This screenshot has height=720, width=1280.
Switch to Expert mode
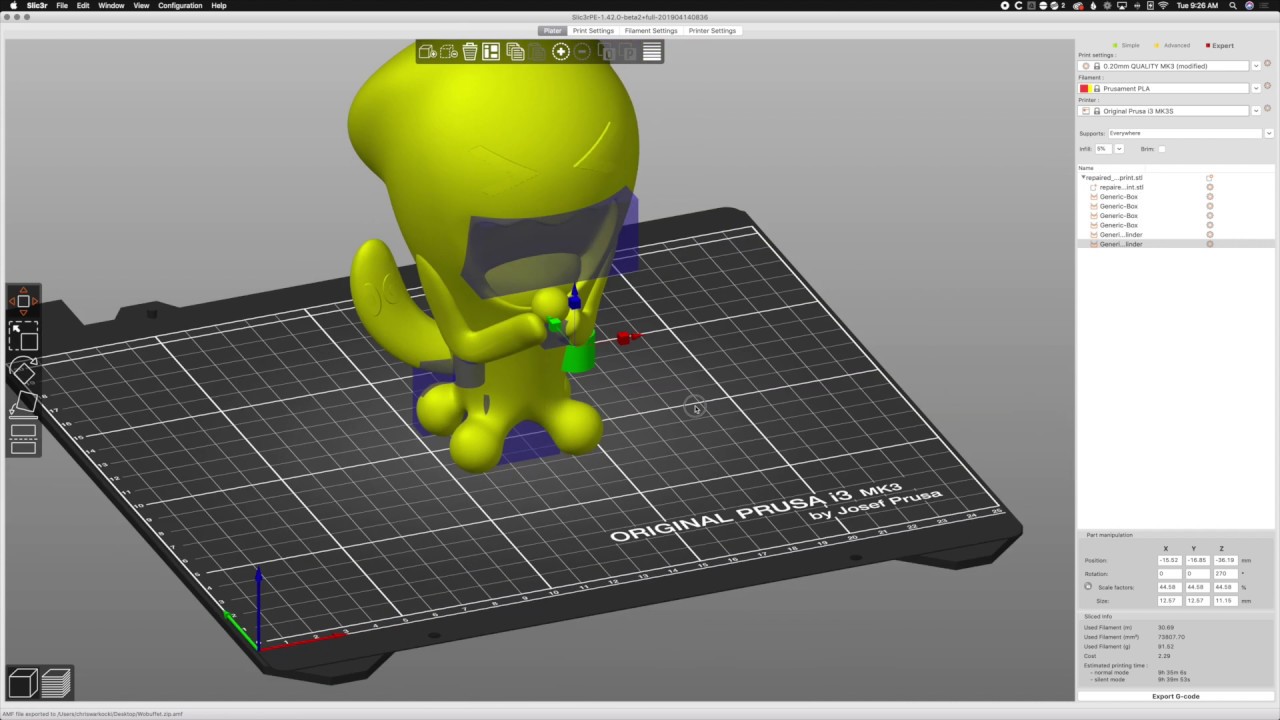[1220, 45]
